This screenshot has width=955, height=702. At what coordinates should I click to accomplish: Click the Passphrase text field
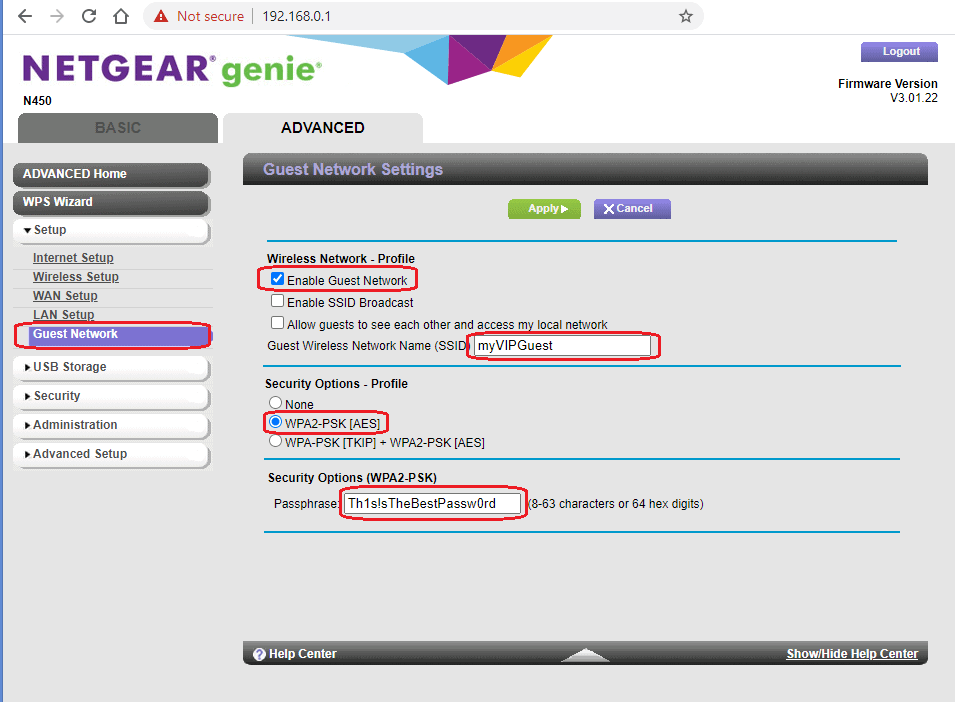tap(432, 503)
